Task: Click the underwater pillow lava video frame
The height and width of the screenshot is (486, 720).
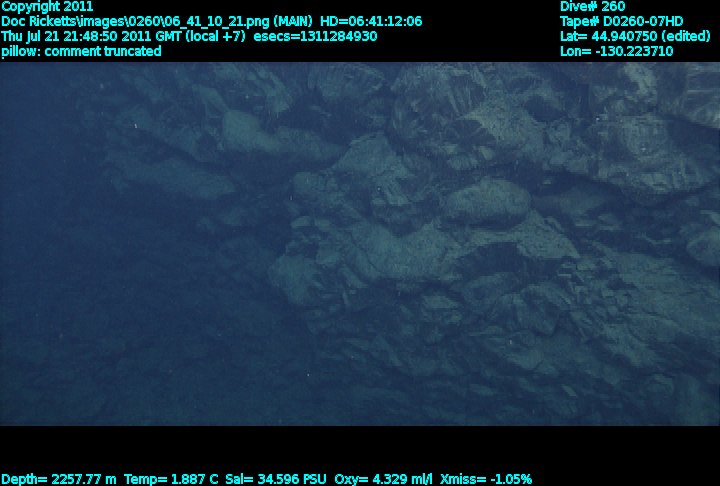Action: point(360,244)
